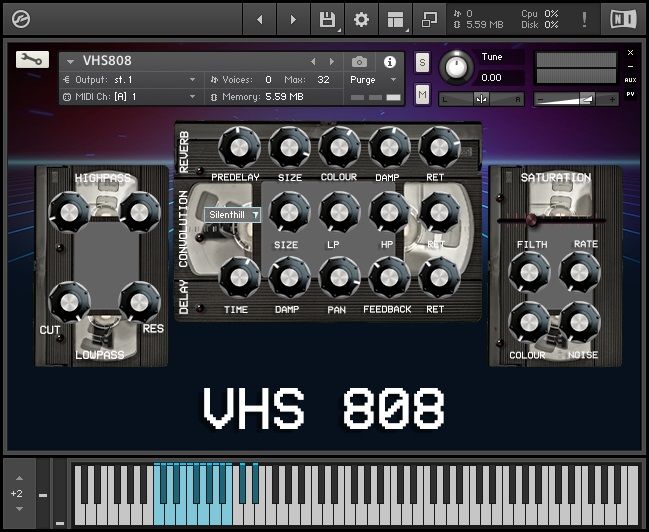
Task: Solo the instrument with S button
Action: (422, 62)
